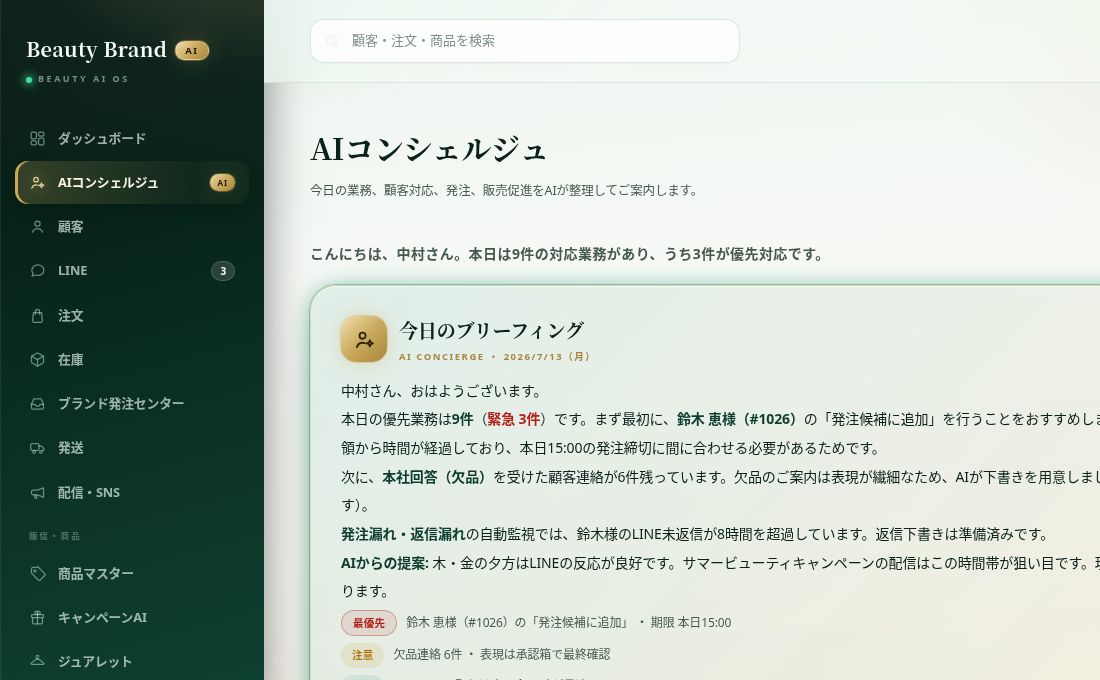Click the Beauty Brand logo text
This screenshot has height=680, width=1100.
pyautogui.click(x=96, y=50)
